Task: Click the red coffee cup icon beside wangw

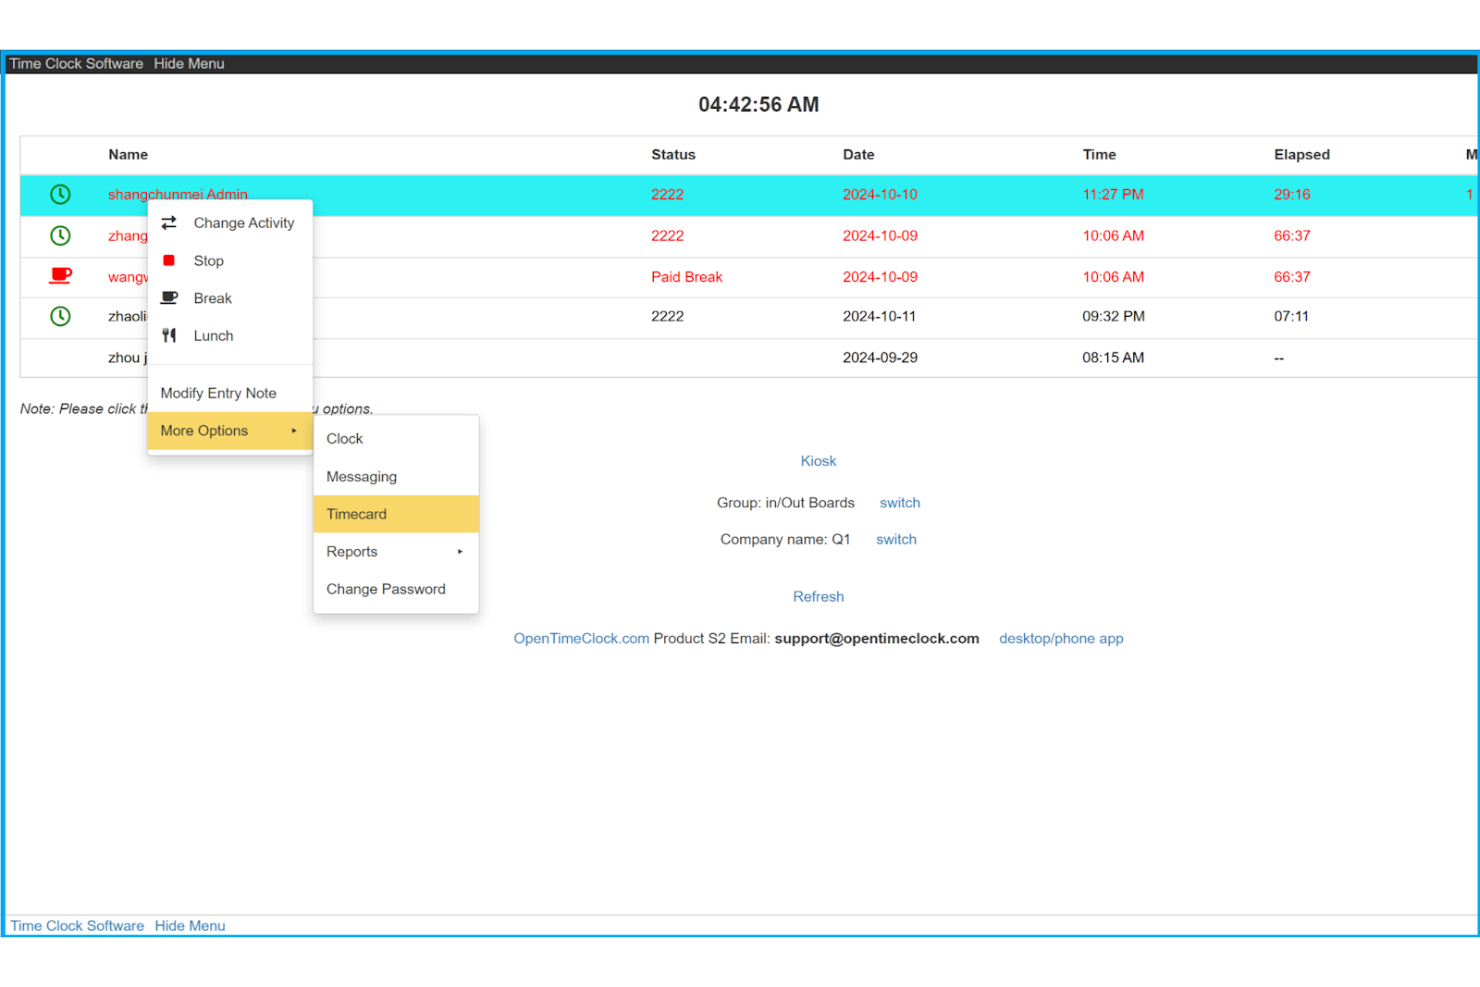Action: coord(59,276)
